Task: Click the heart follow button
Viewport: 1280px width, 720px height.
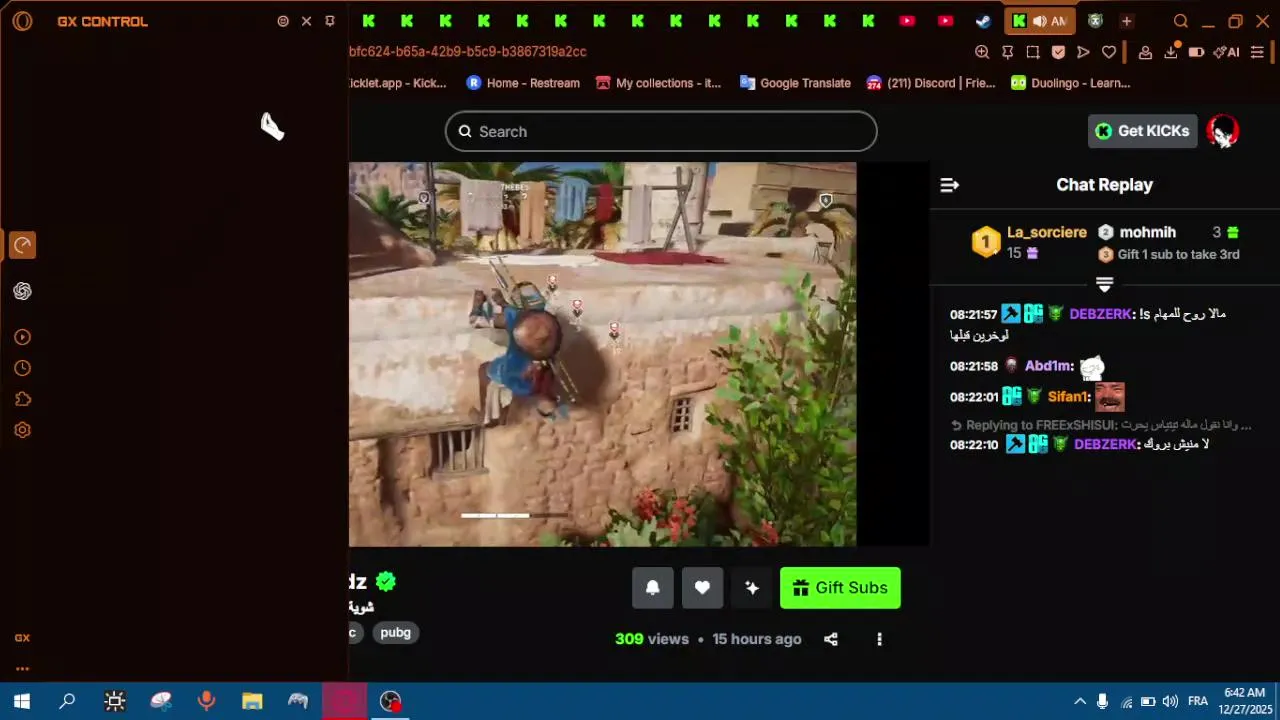Action: click(x=702, y=588)
